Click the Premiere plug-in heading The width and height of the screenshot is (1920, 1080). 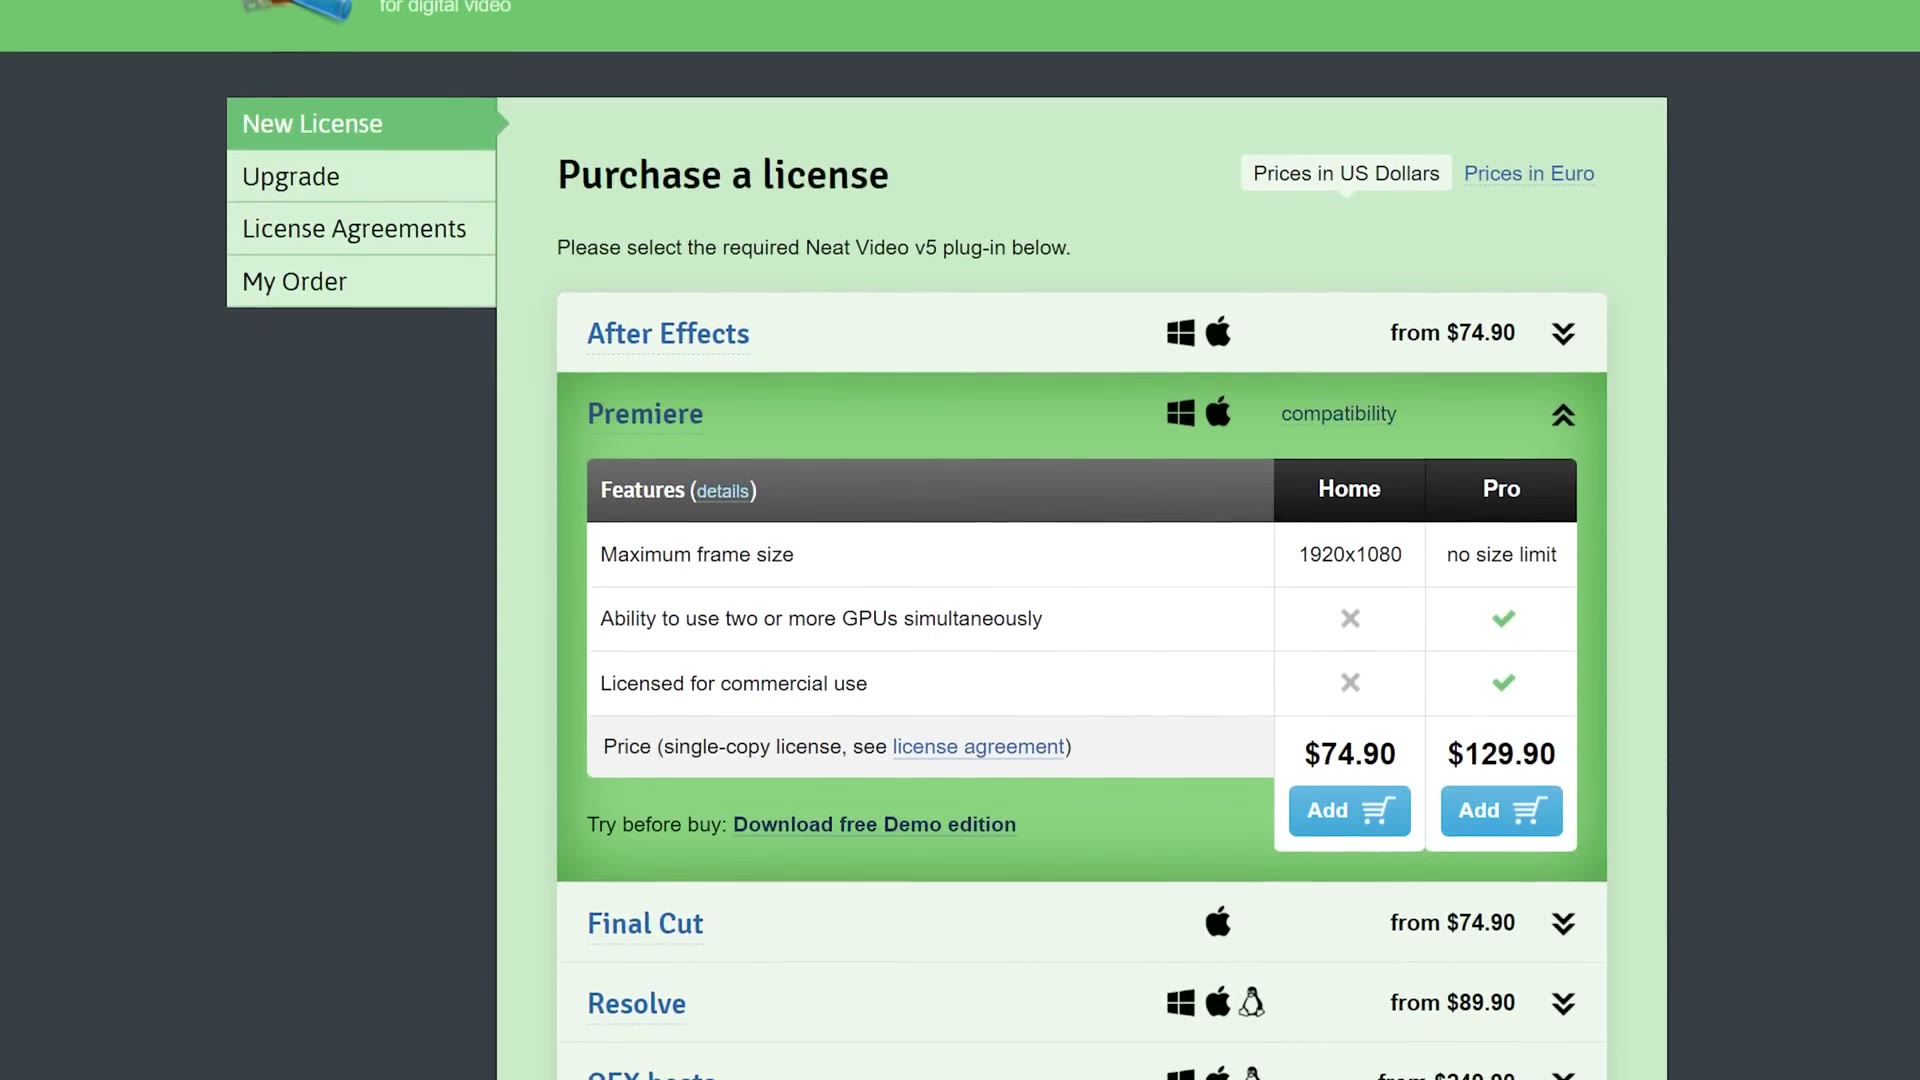click(645, 414)
